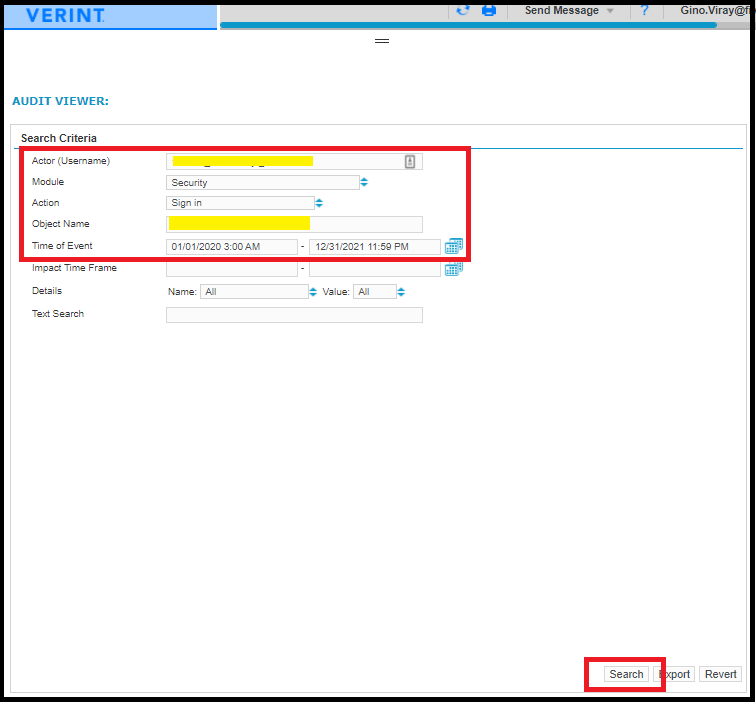Open the user picker icon in Actor field
756x703 pixels.
coord(410,162)
